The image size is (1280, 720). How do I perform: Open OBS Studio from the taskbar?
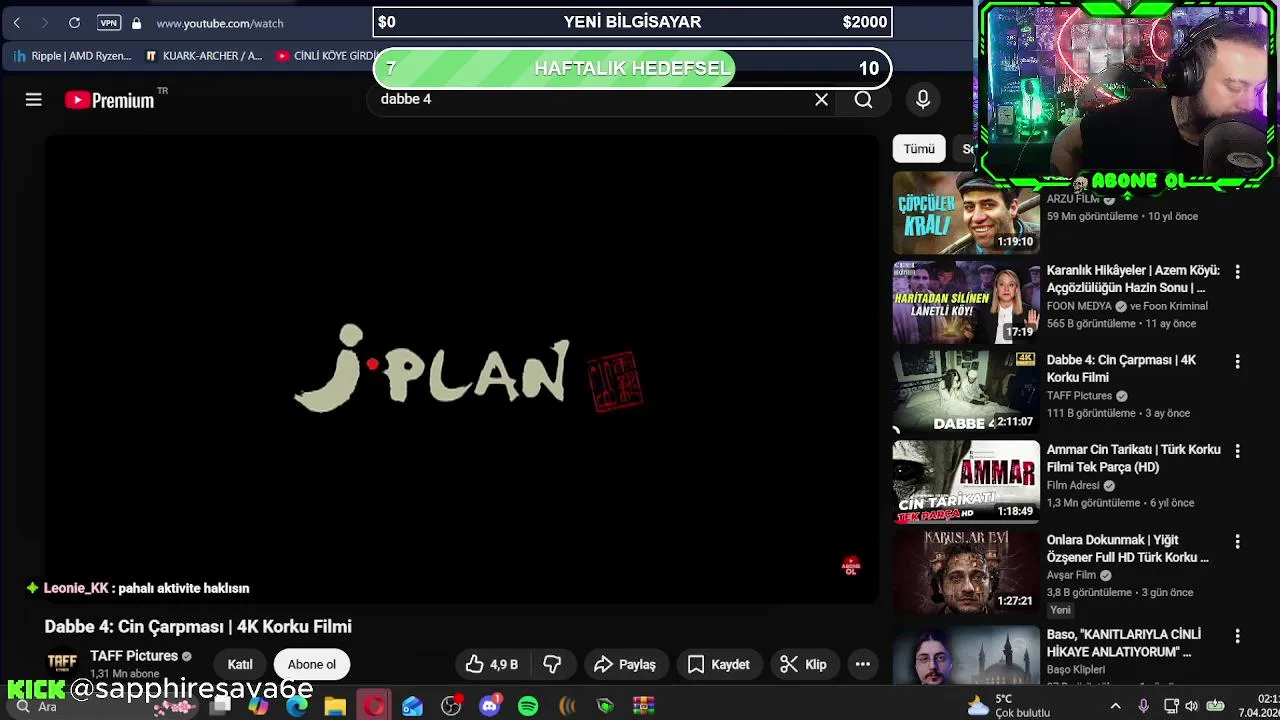click(451, 707)
